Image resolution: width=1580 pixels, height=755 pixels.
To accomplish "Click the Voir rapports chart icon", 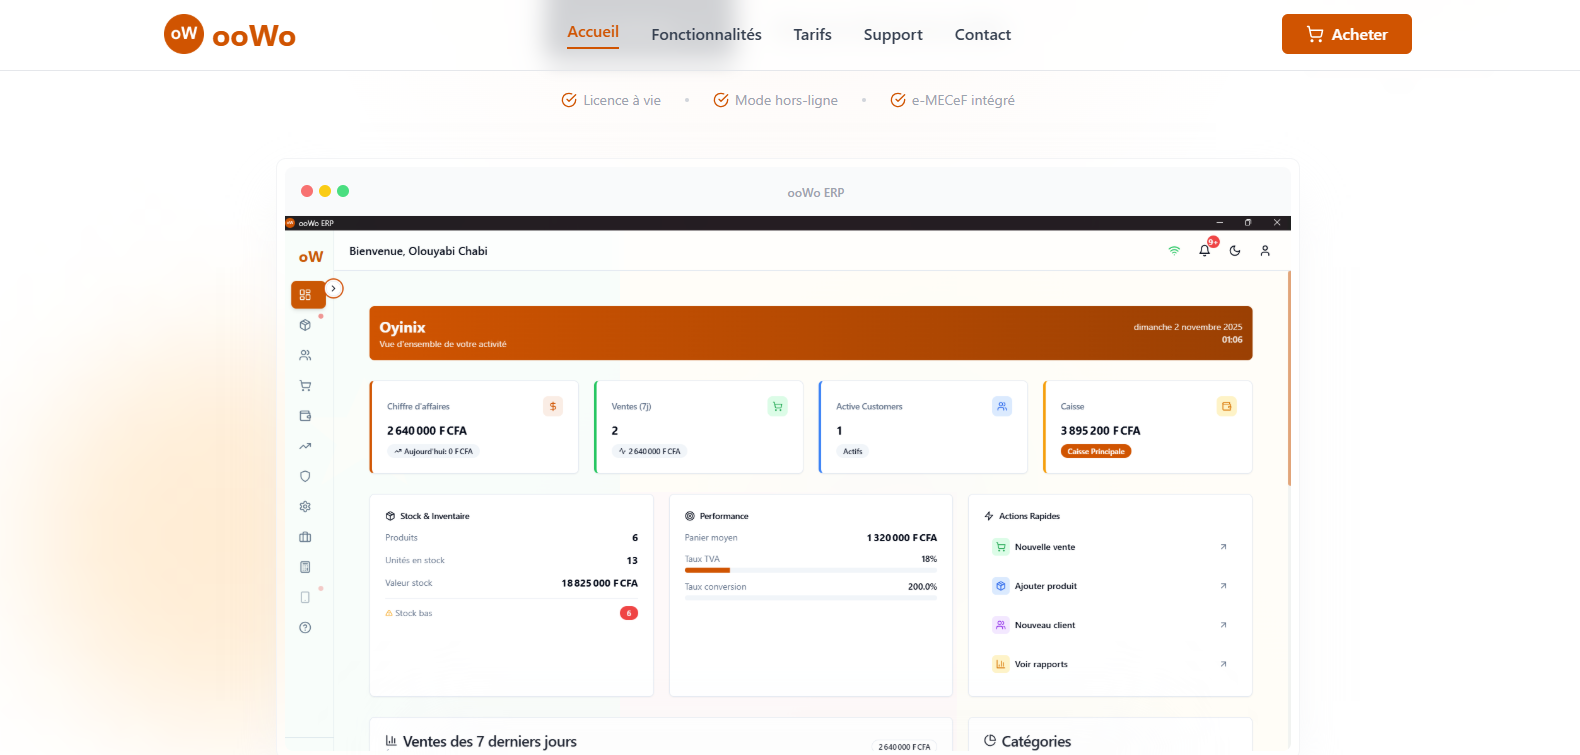I will [x=1001, y=664].
